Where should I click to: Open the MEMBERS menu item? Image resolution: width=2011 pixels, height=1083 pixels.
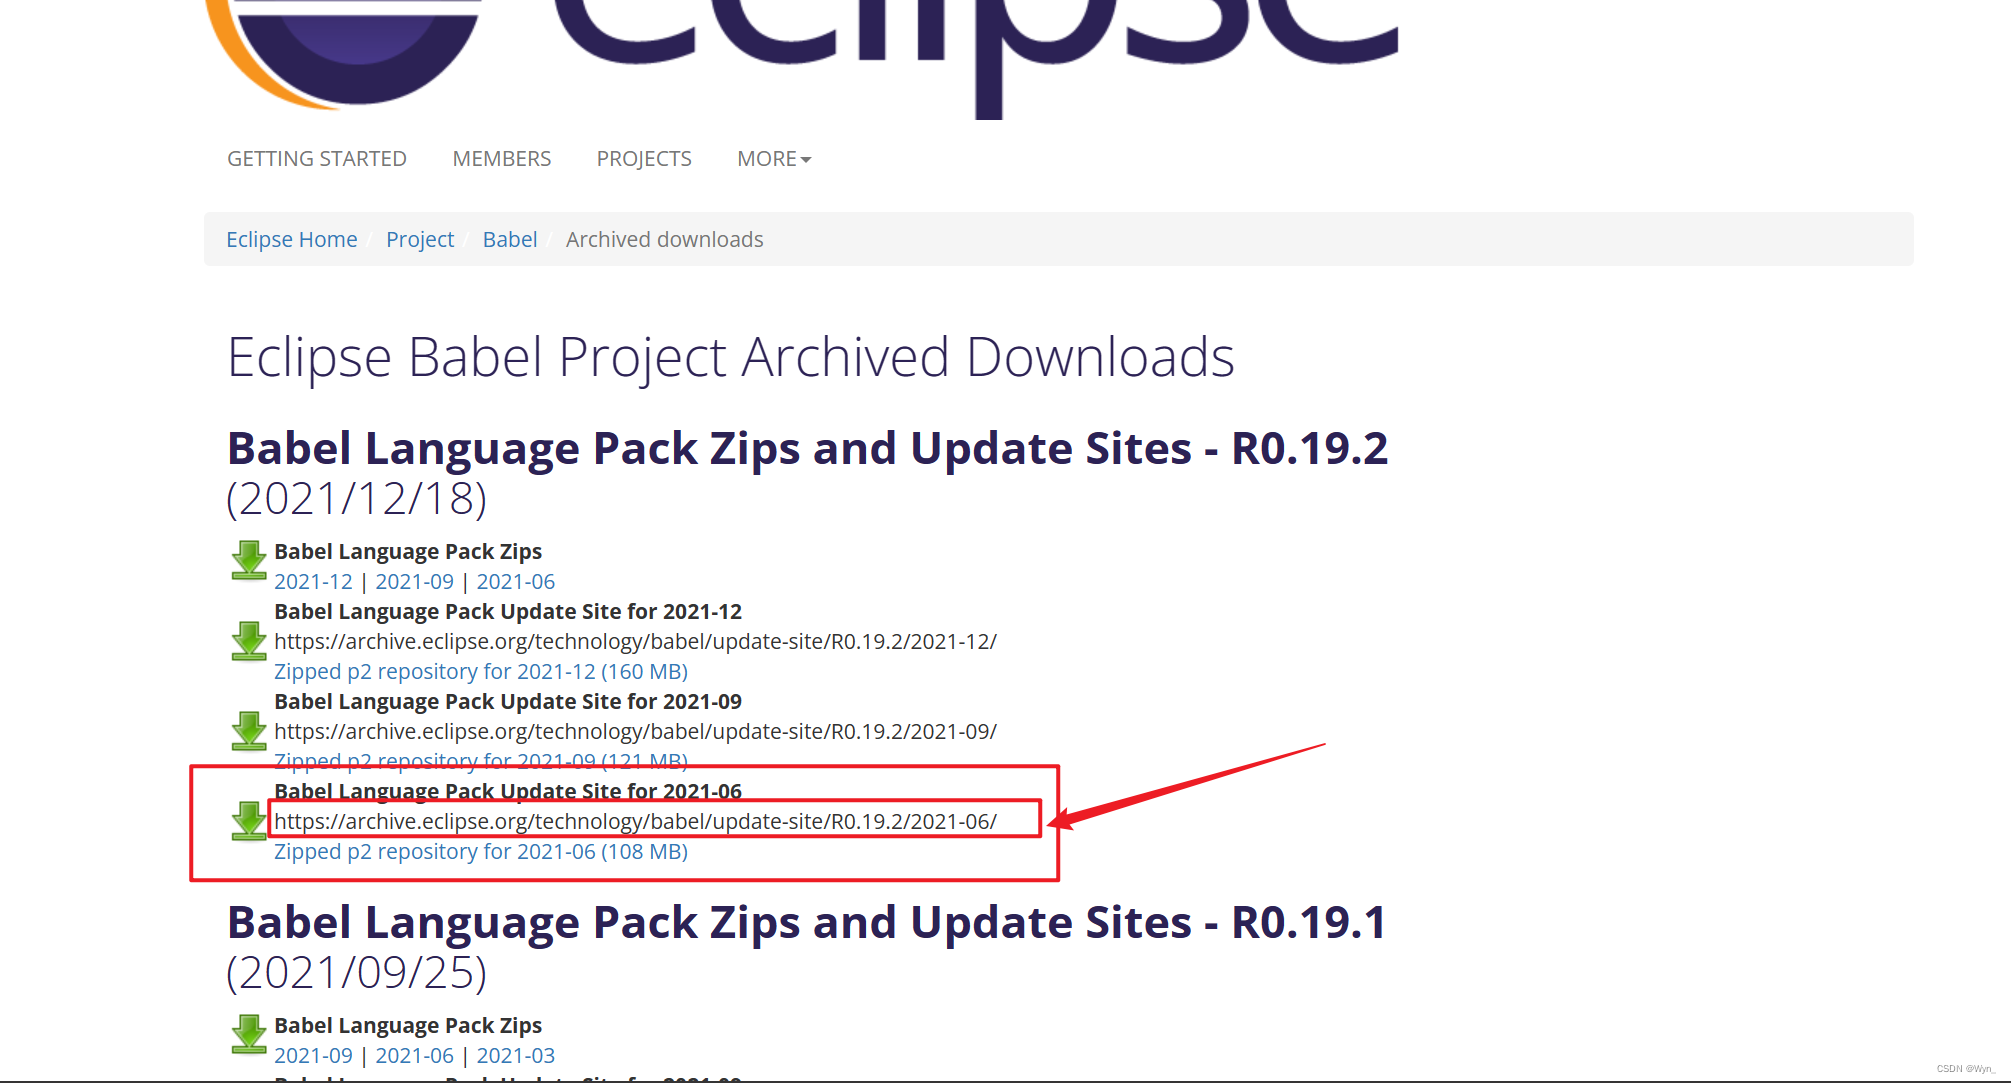pos(501,159)
